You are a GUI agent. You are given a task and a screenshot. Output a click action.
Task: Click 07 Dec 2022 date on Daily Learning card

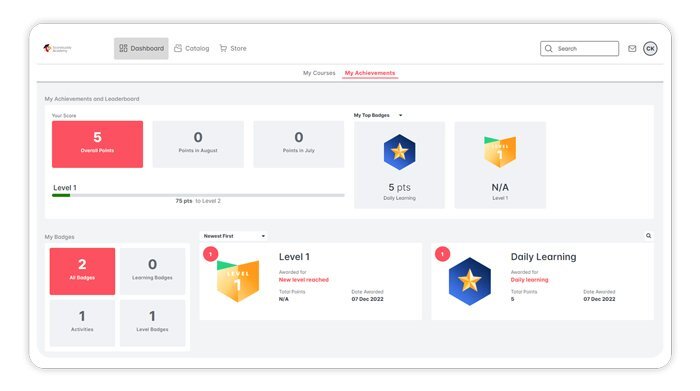[599, 299]
